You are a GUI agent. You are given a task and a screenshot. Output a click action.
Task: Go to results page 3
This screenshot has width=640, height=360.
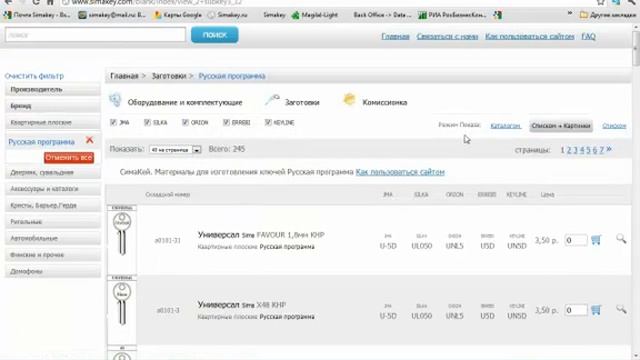click(x=575, y=150)
